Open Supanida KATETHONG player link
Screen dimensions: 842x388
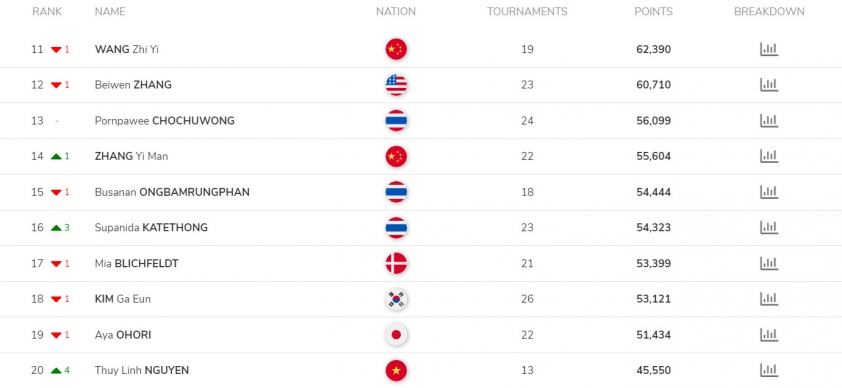(x=151, y=228)
